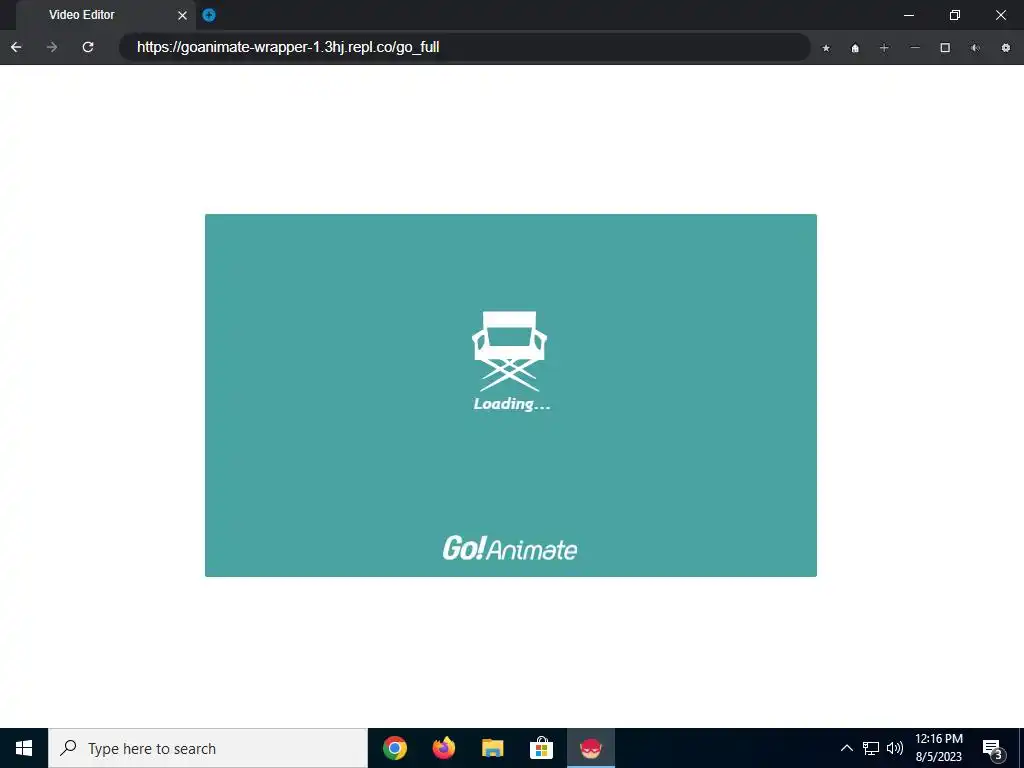Open browser settings gear icon
1024x768 pixels.
tap(1006, 48)
